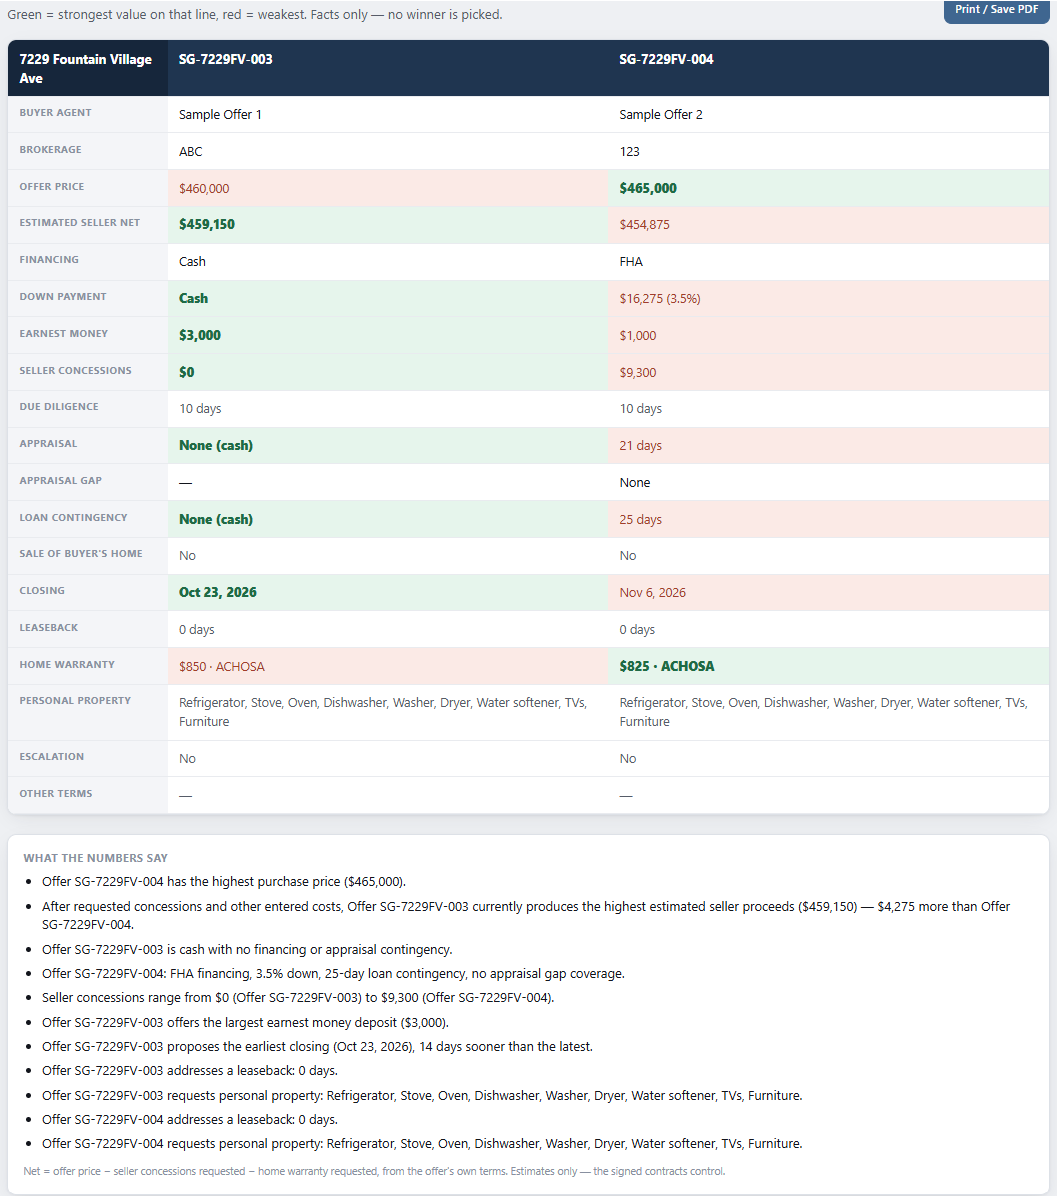Select the highest purchase price bullet
The height and width of the screenshot is (1197, 1057).
(224, 882)
